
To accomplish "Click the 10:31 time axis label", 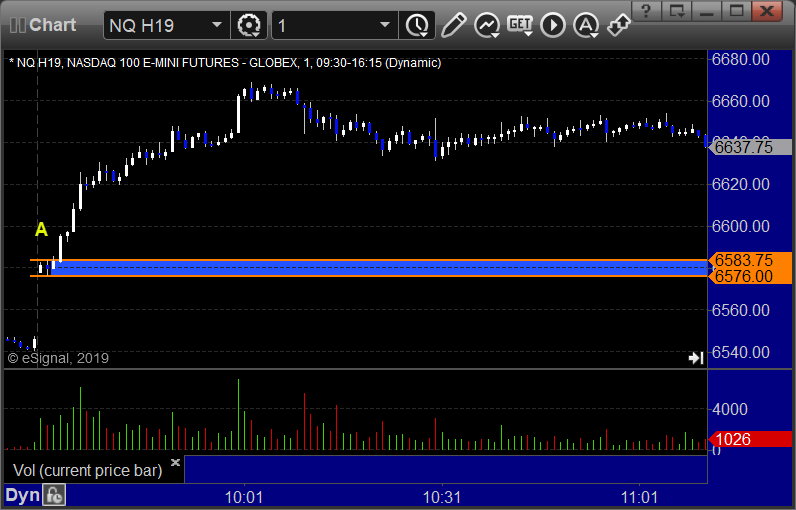I will click(442, 497).
